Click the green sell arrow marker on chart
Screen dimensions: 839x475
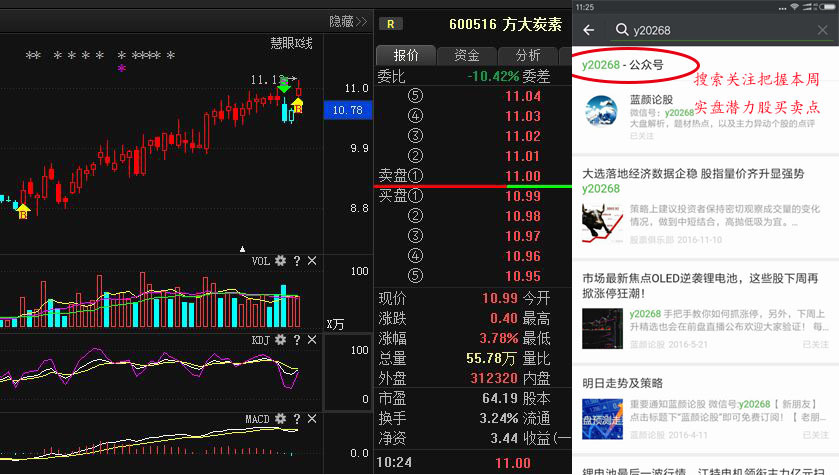(x=284, y=86)
